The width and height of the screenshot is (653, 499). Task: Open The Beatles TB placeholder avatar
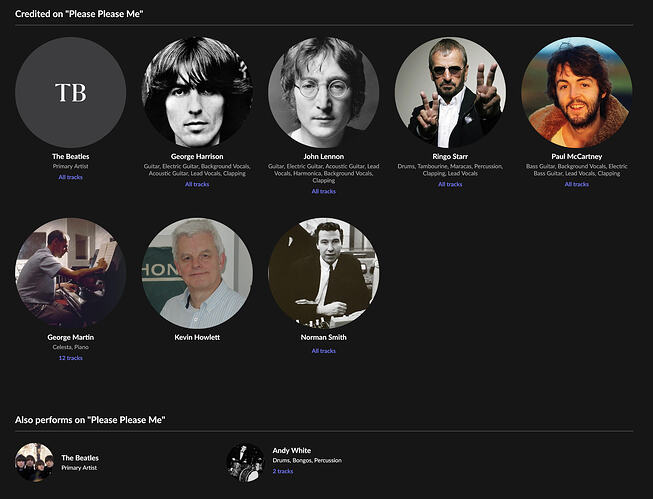(70, 92)
